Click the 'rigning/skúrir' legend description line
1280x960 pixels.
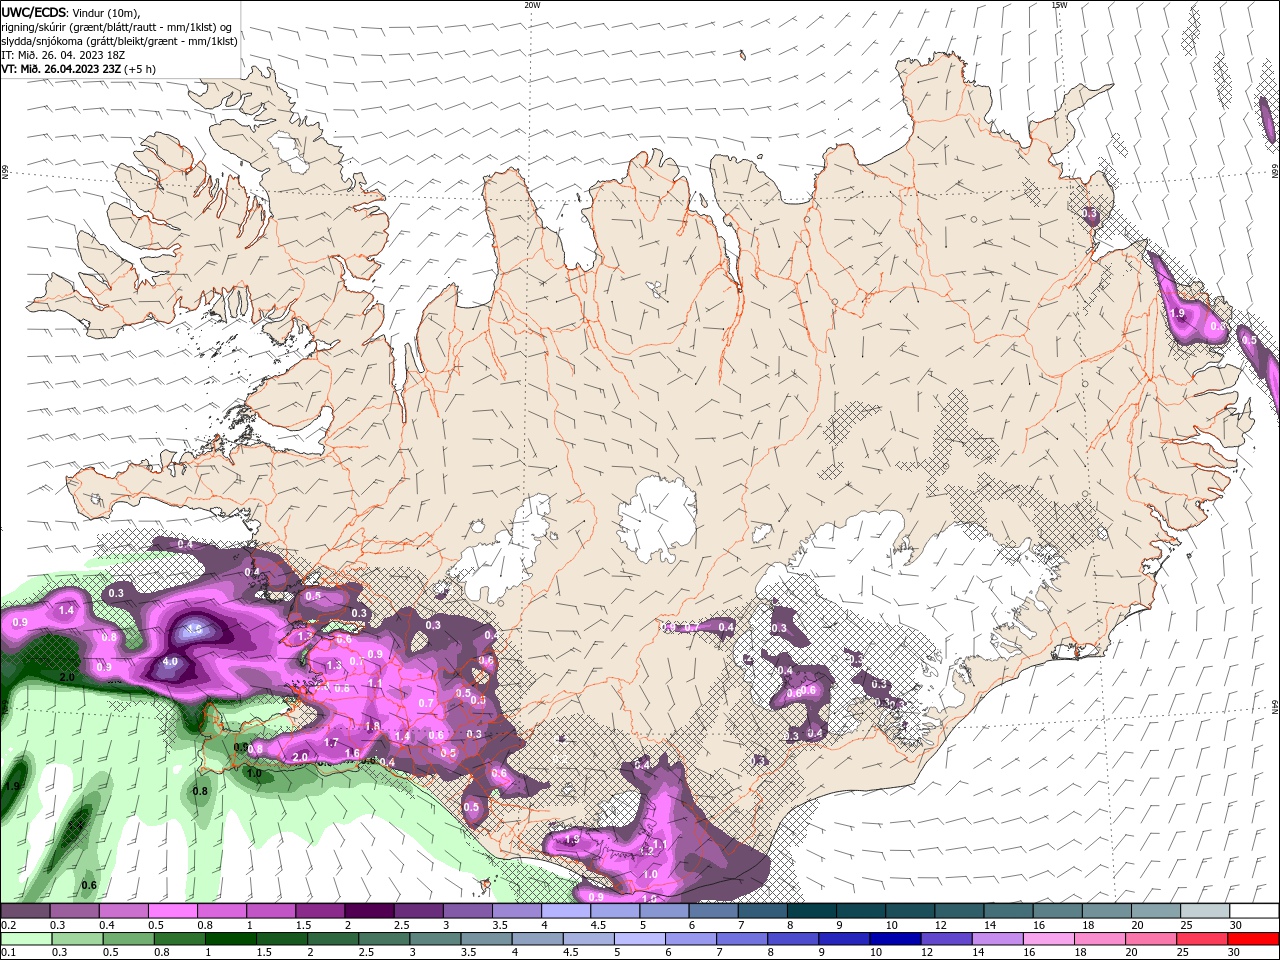(x=118, y=27)
